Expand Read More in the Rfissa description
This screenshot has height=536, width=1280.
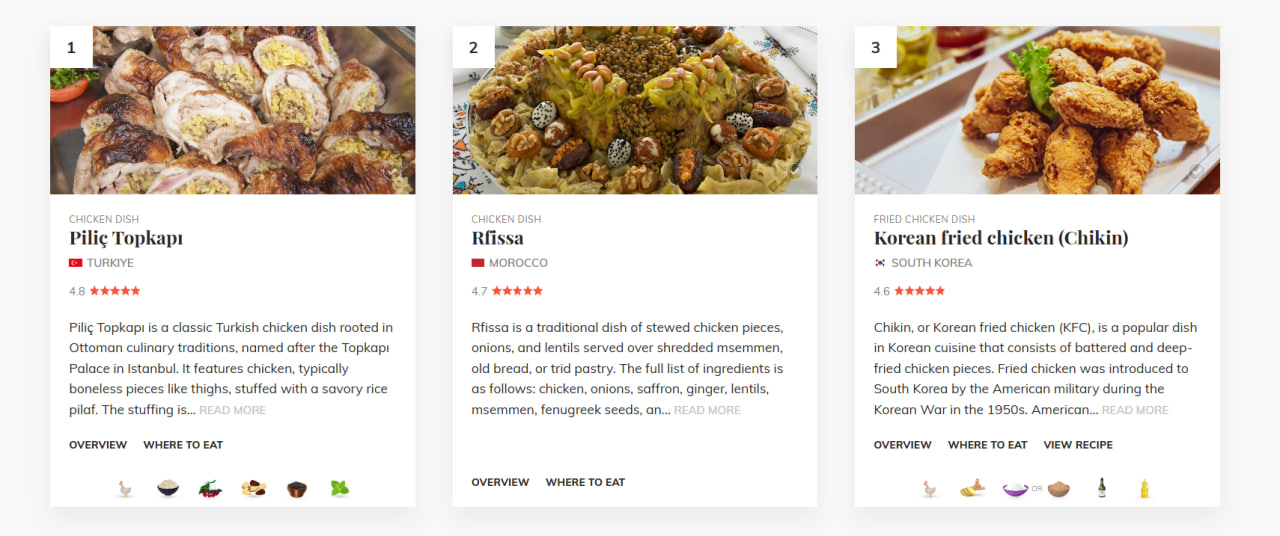tap(707, 410)
